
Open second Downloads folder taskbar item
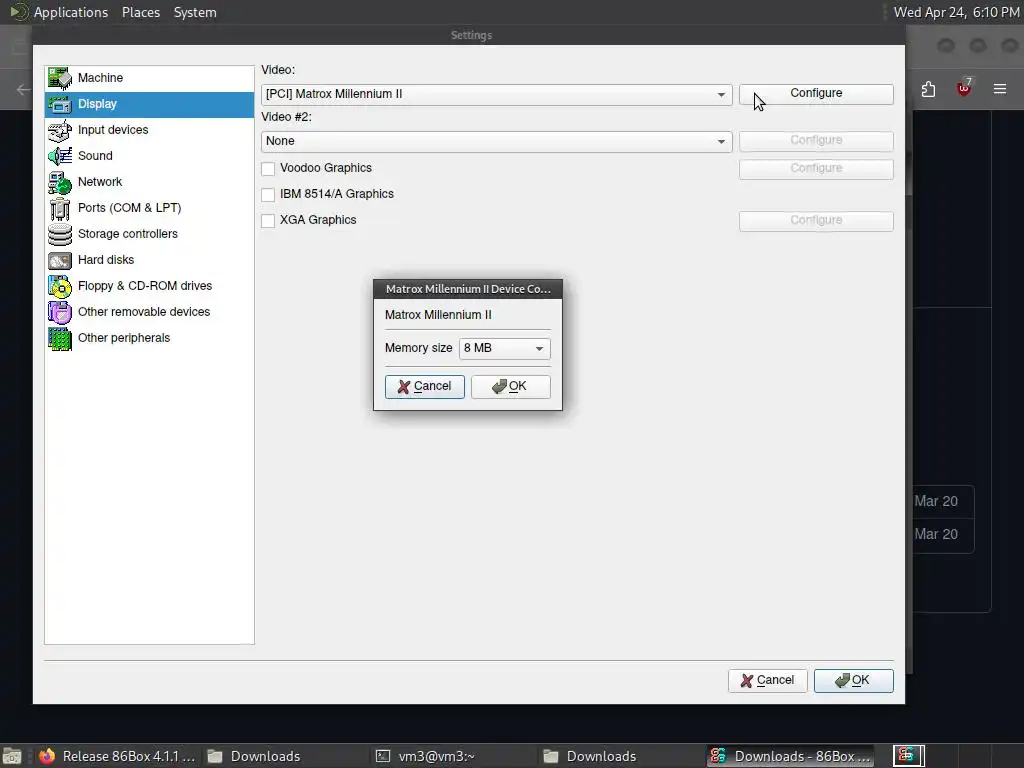[590, 756]
